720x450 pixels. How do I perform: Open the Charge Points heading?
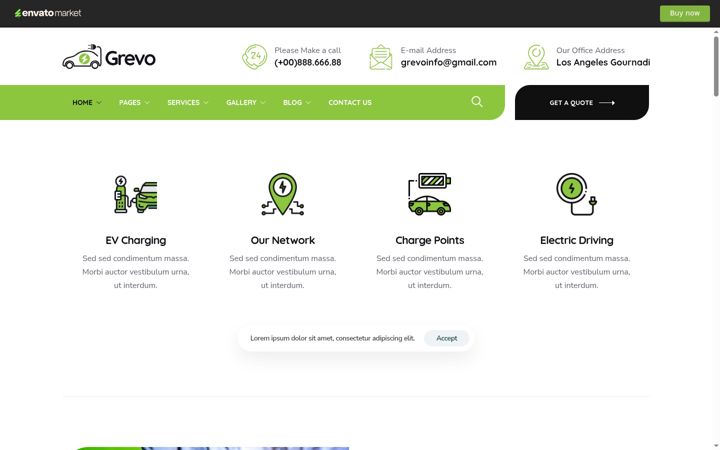tap(429, 240)
